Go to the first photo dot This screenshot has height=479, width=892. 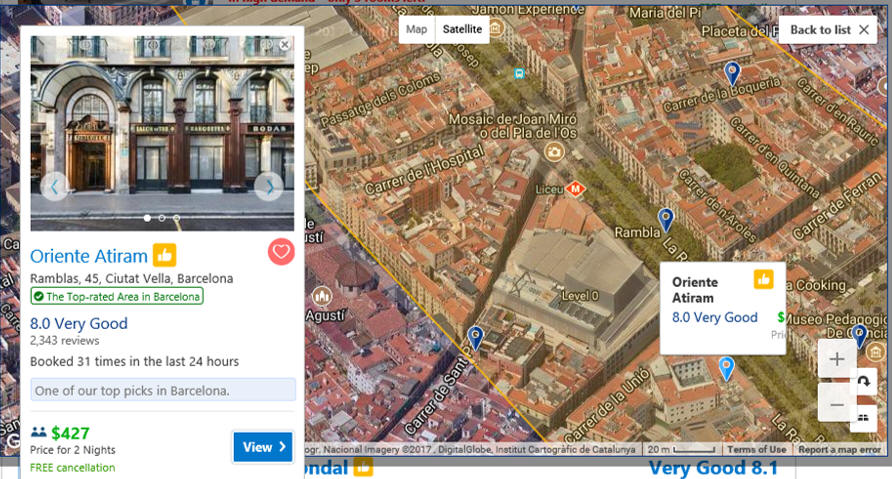tap(147, 218)
